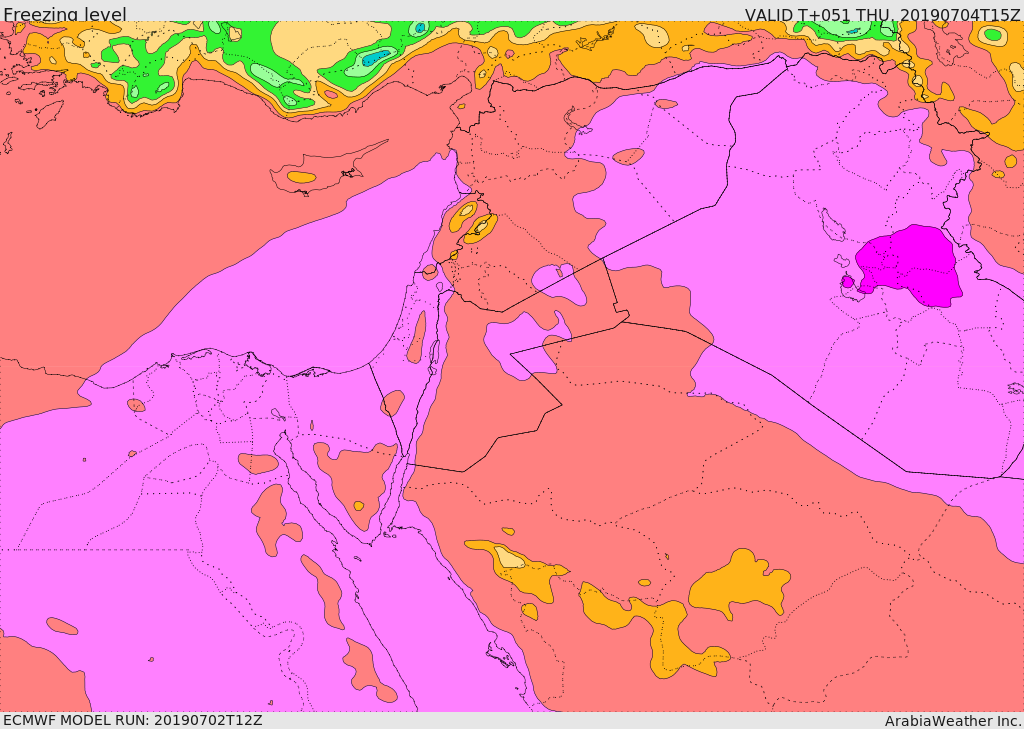The image size is (1024, 729).
Task: Click the 'ArabiaWeather Inc' credit text
Action: click(953, 721)
